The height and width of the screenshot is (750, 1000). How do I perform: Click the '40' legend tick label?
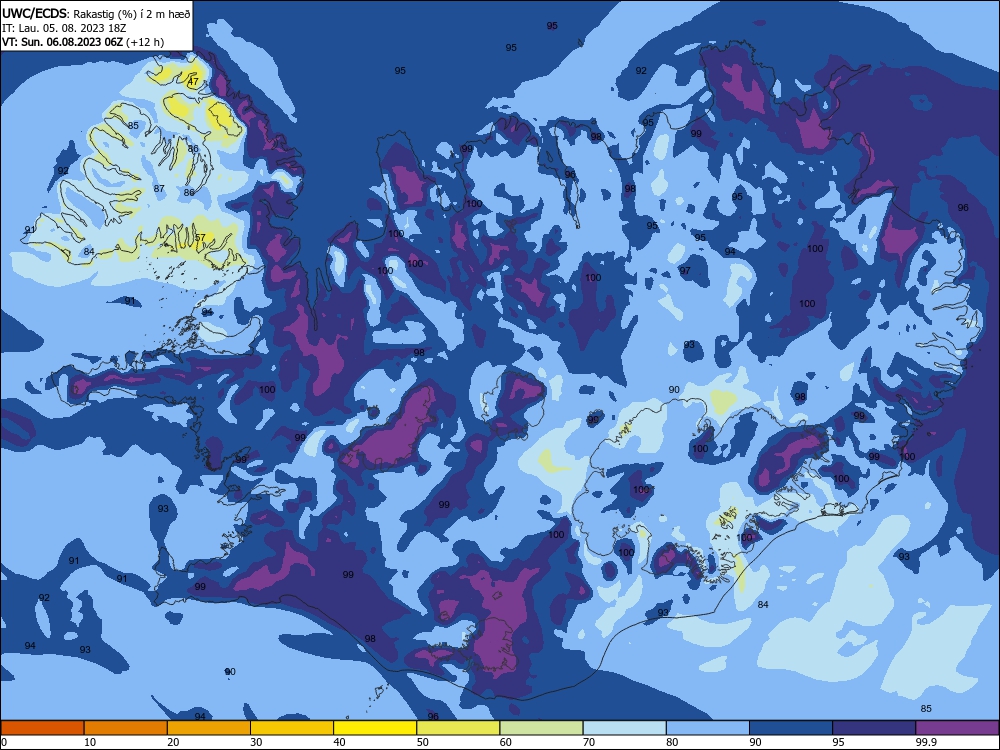tap(339, 742)
